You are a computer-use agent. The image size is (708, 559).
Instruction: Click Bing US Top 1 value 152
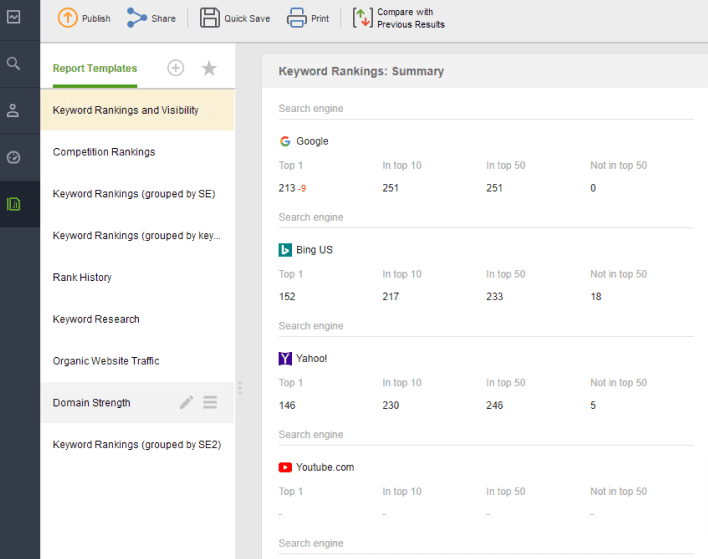coord(287,297)
